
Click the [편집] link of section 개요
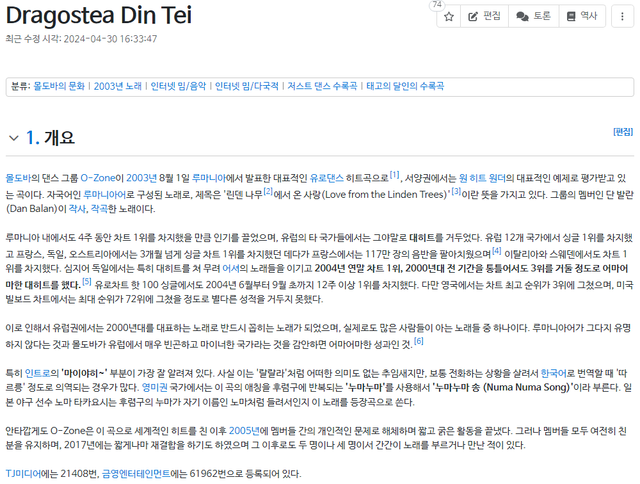[623, 132]
